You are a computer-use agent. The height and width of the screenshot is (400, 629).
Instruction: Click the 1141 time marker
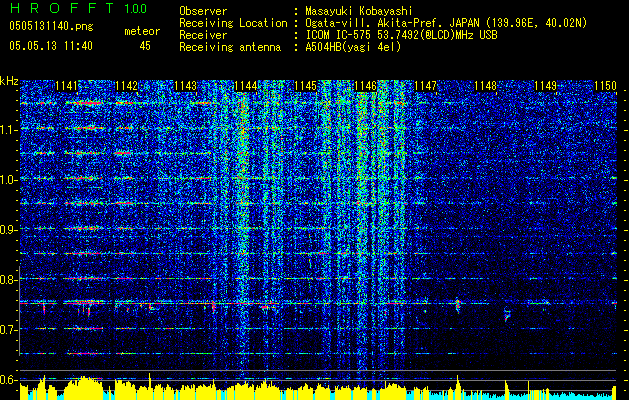(x=66, y=86)
